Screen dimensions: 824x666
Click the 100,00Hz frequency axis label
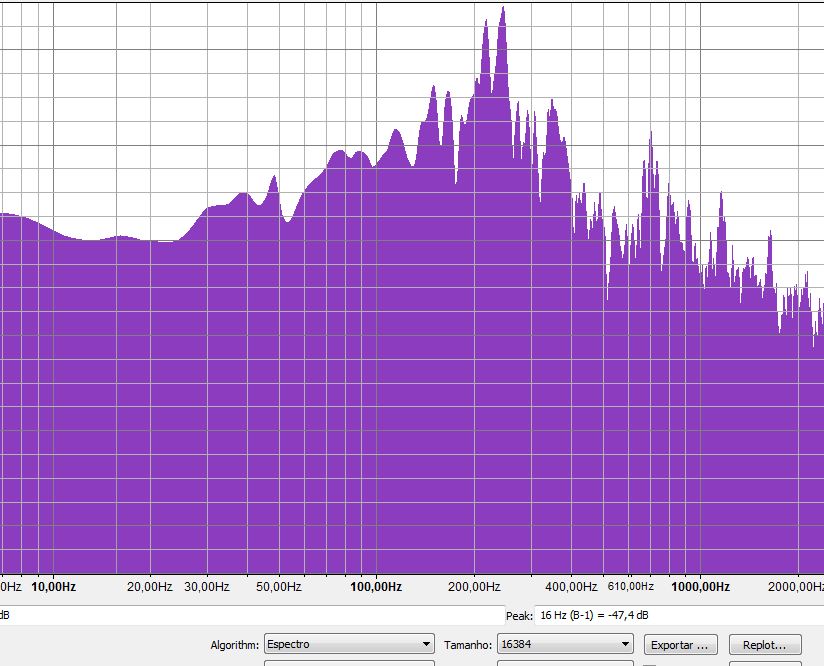(376, 587)
